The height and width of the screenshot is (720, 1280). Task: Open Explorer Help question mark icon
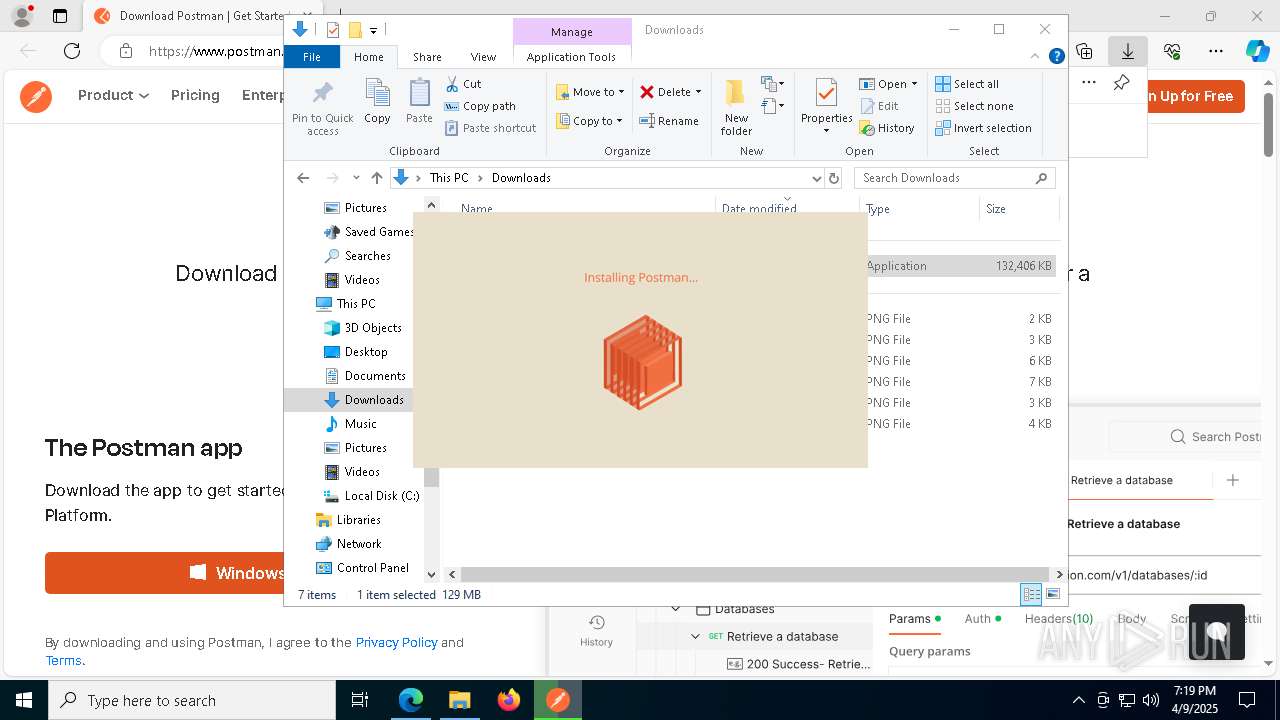1056,57
